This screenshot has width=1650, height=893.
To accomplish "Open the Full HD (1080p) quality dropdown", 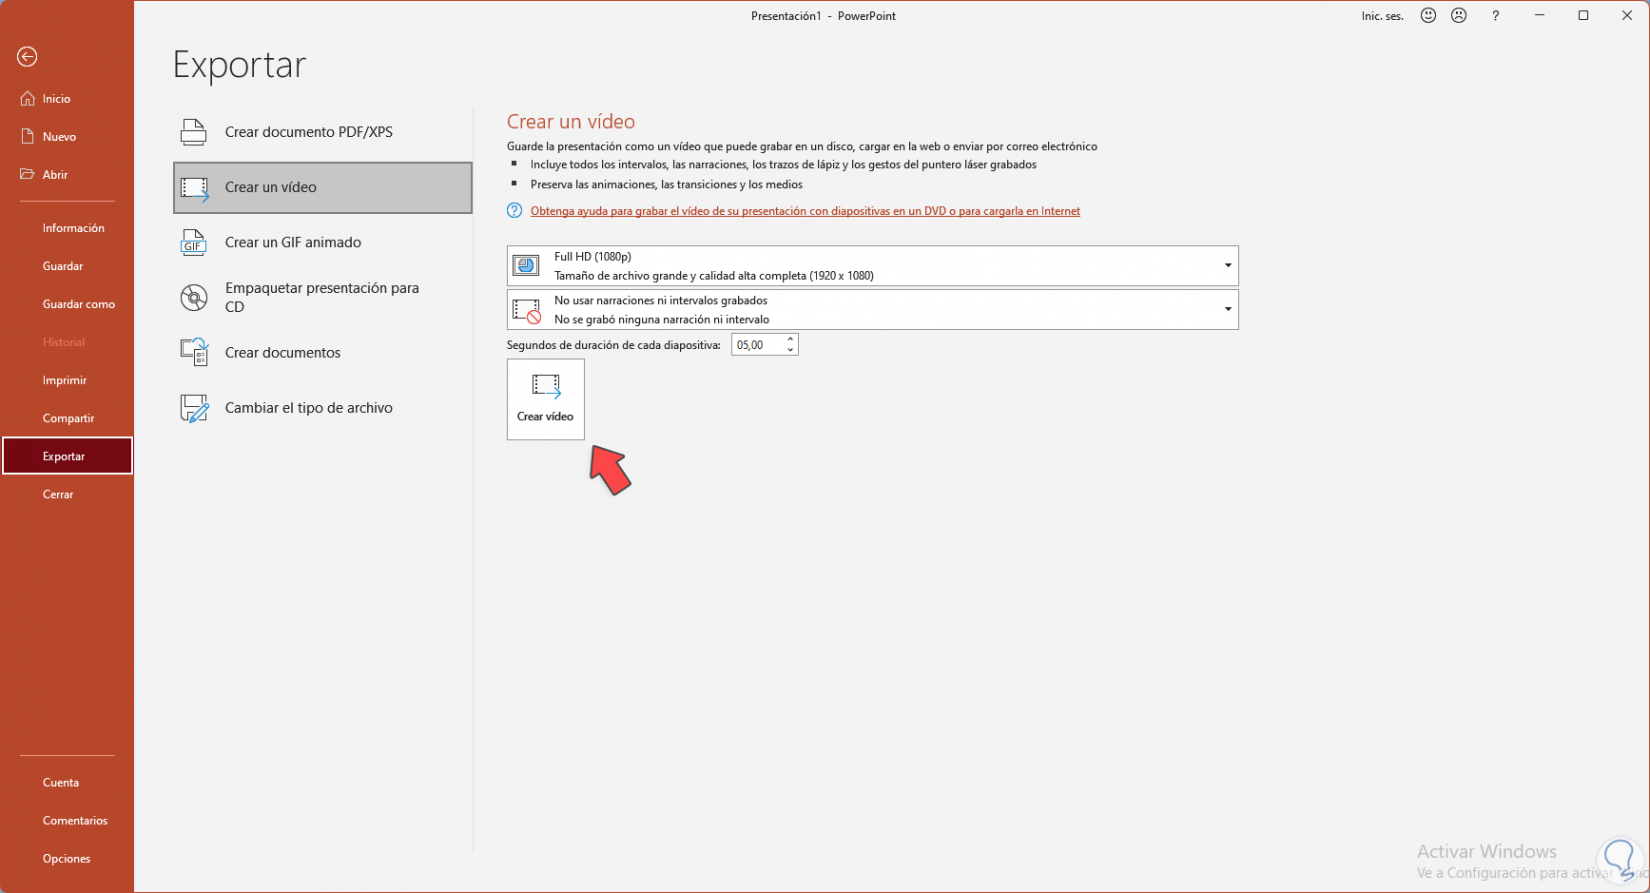I will point(873,266).
